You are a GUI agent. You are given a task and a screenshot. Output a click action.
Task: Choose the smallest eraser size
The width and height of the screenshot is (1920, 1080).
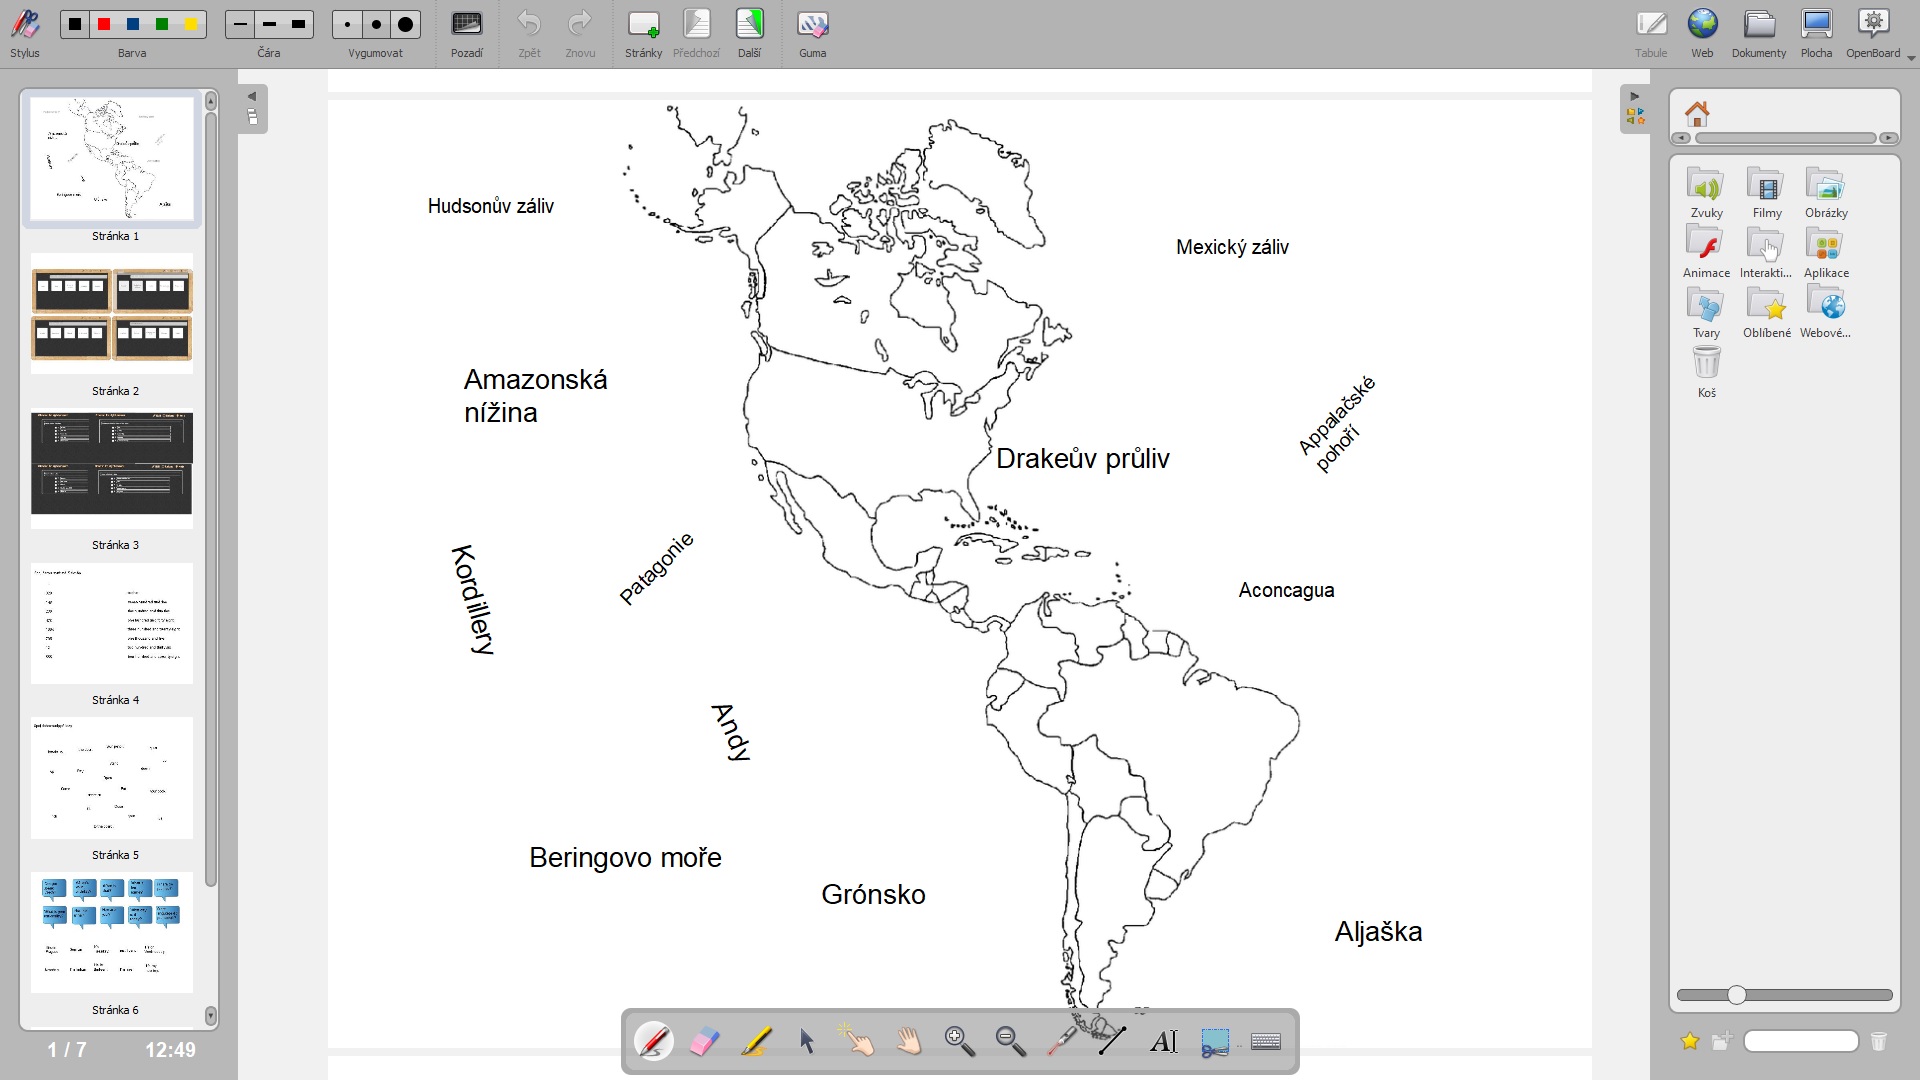pos(347,24)
